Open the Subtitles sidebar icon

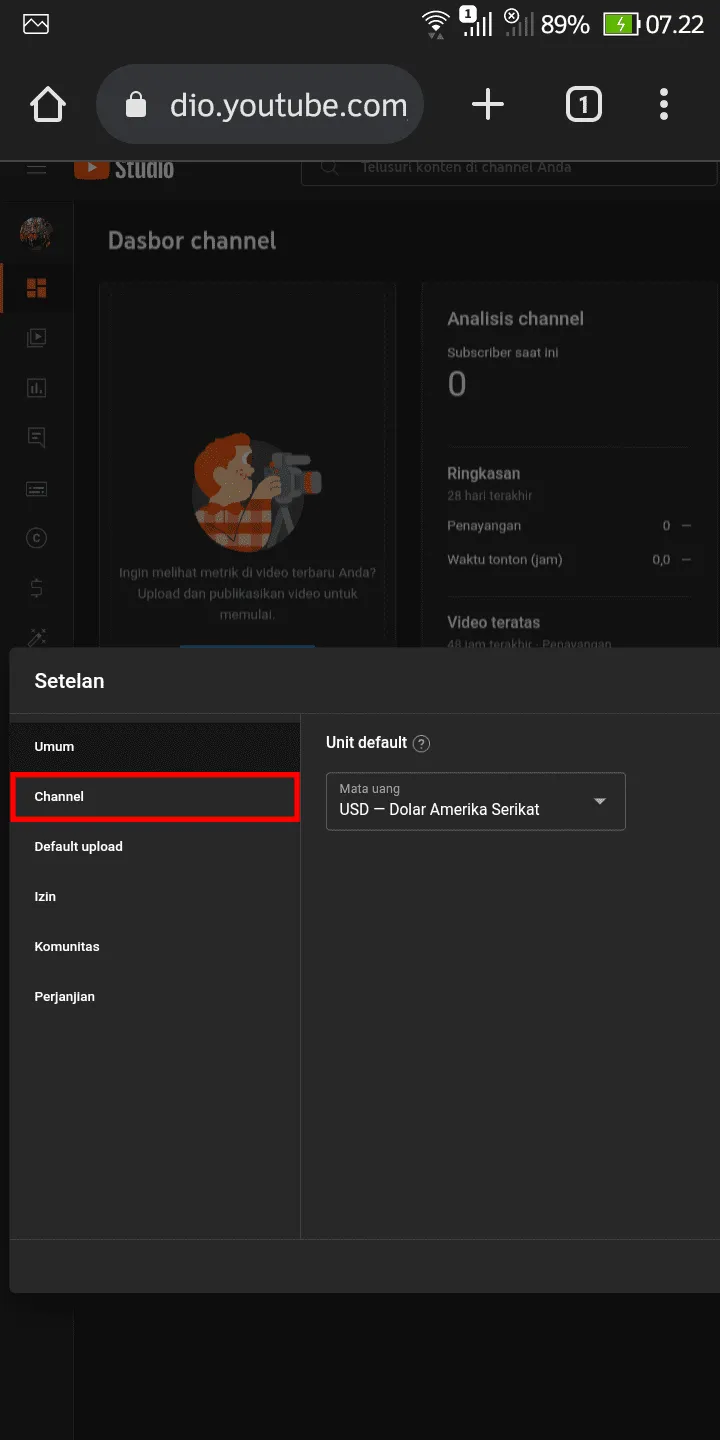click(x=37, y=489)
